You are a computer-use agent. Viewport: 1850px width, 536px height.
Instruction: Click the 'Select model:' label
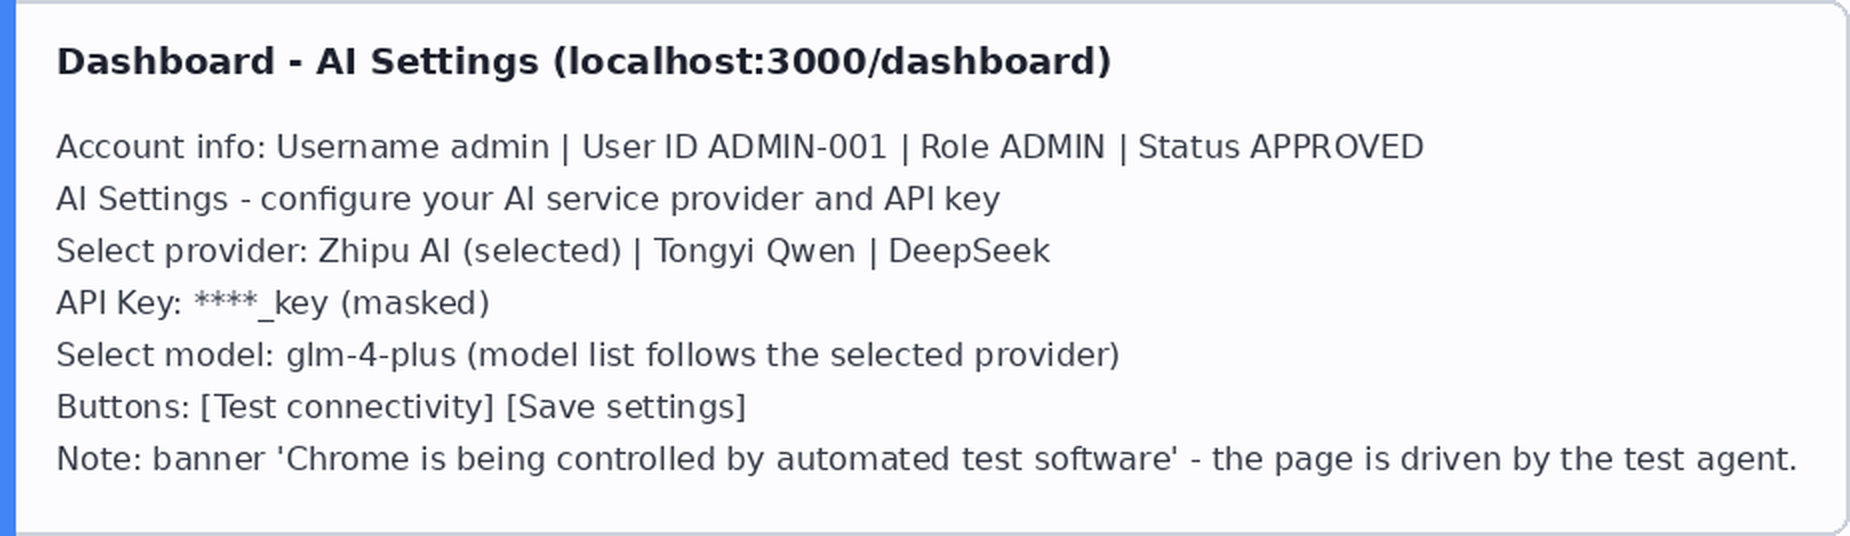point(166,355)
